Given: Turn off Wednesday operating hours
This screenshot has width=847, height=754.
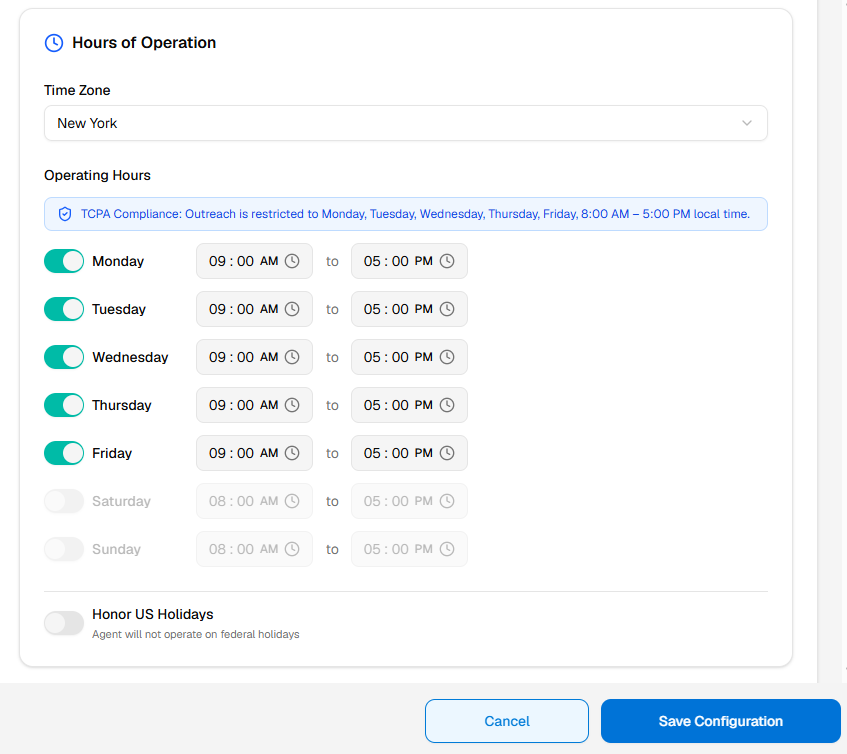Looking at the screenshot, I should pos(64,357).
